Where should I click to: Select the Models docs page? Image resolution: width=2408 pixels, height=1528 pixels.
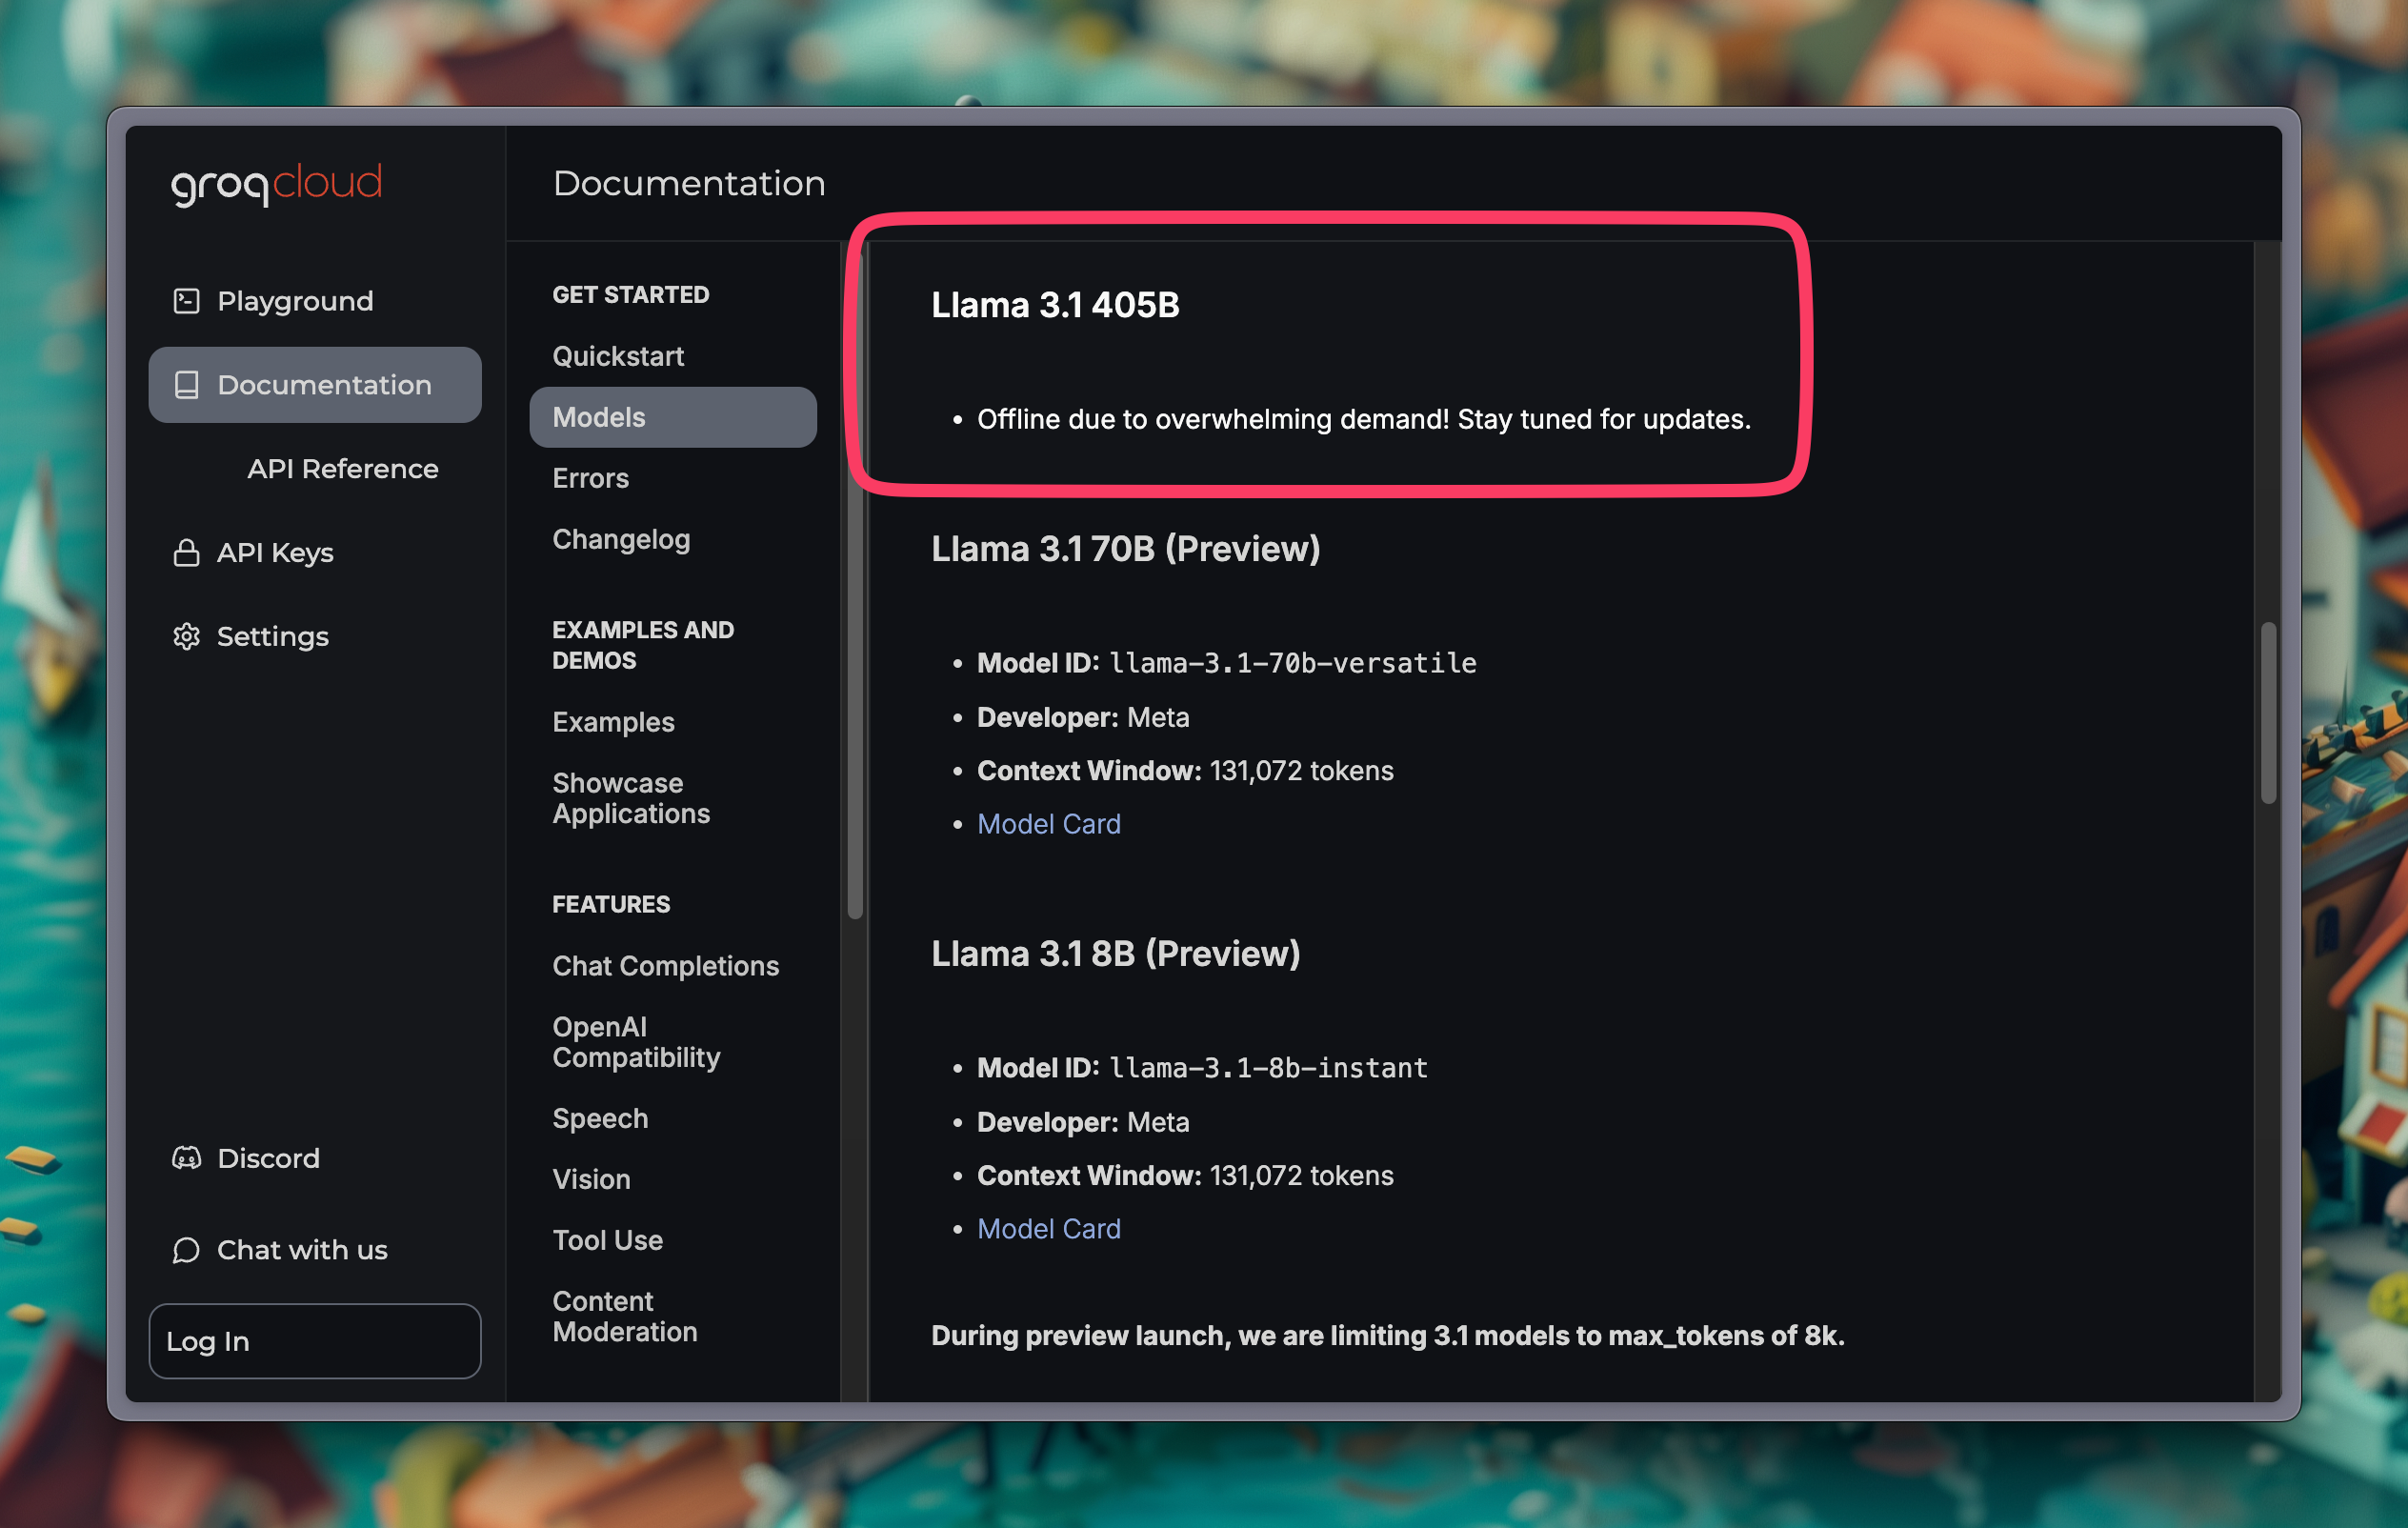(x=673, y=417)
